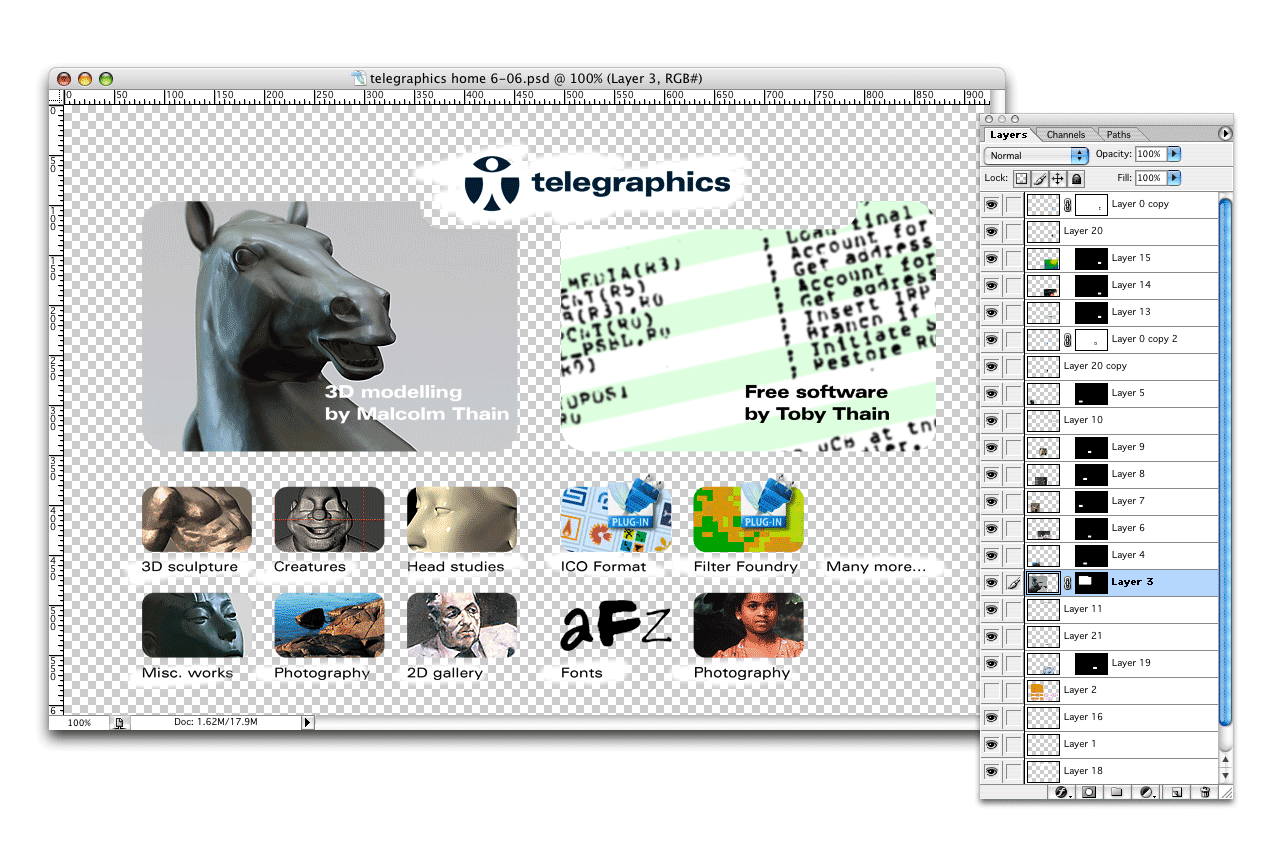Select Layer 5 row

(x=1100, y=393)
